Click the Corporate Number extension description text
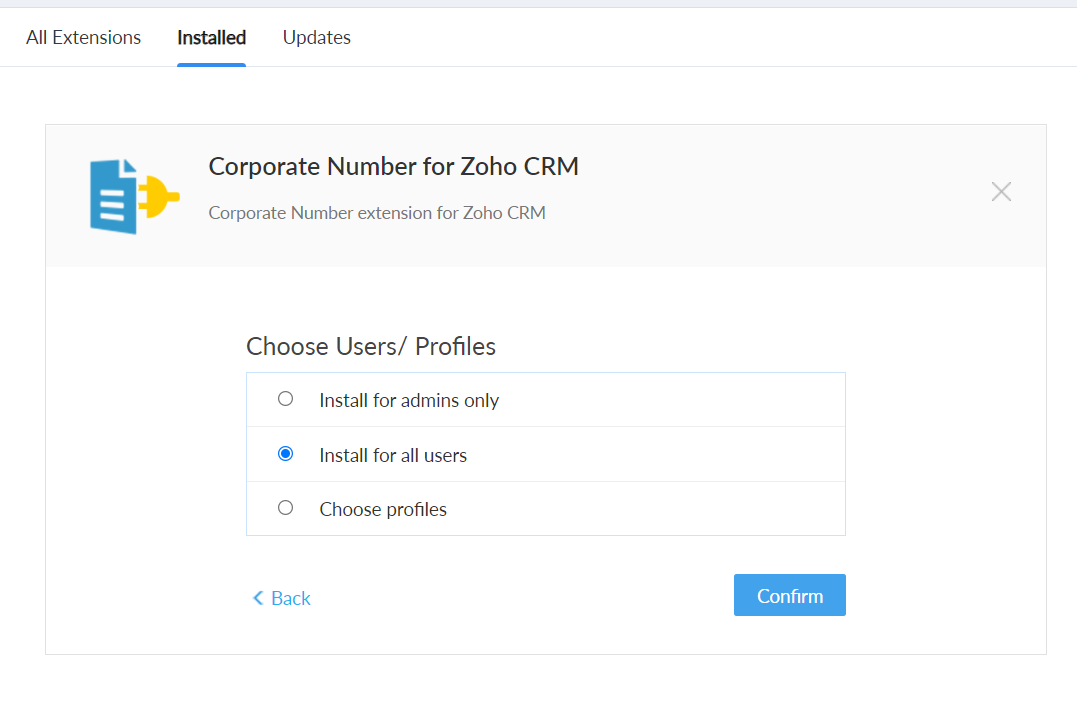Screen dimensions: 1077x709 pos(377,213)
